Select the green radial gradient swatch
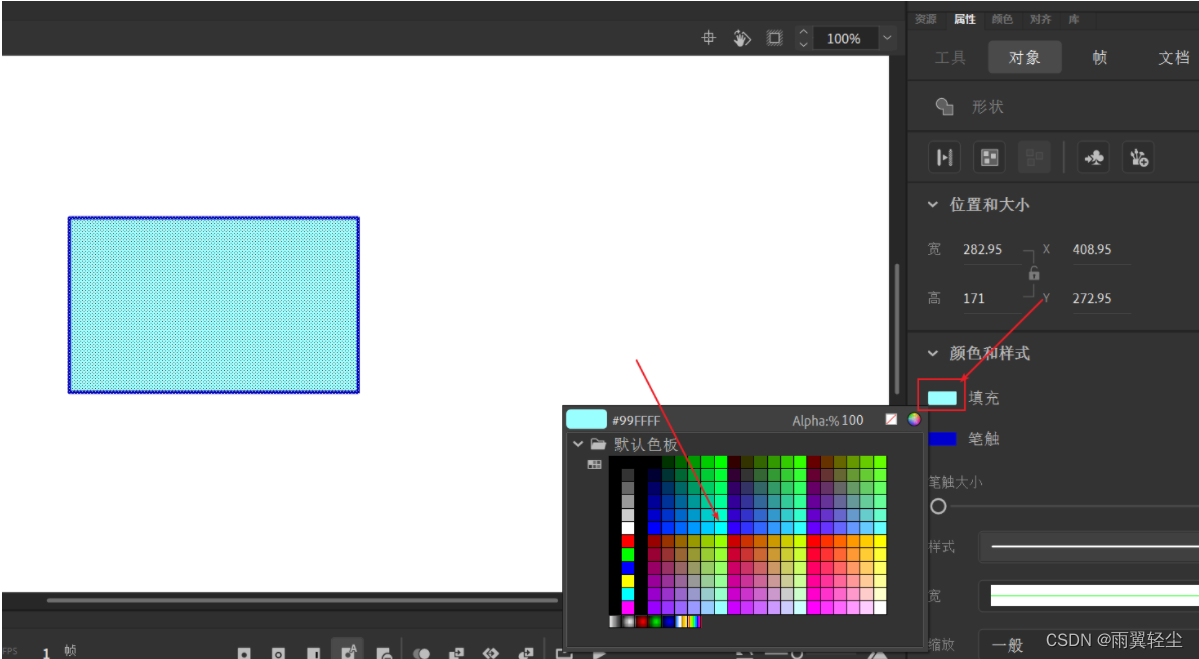 (x=655, y=622)
